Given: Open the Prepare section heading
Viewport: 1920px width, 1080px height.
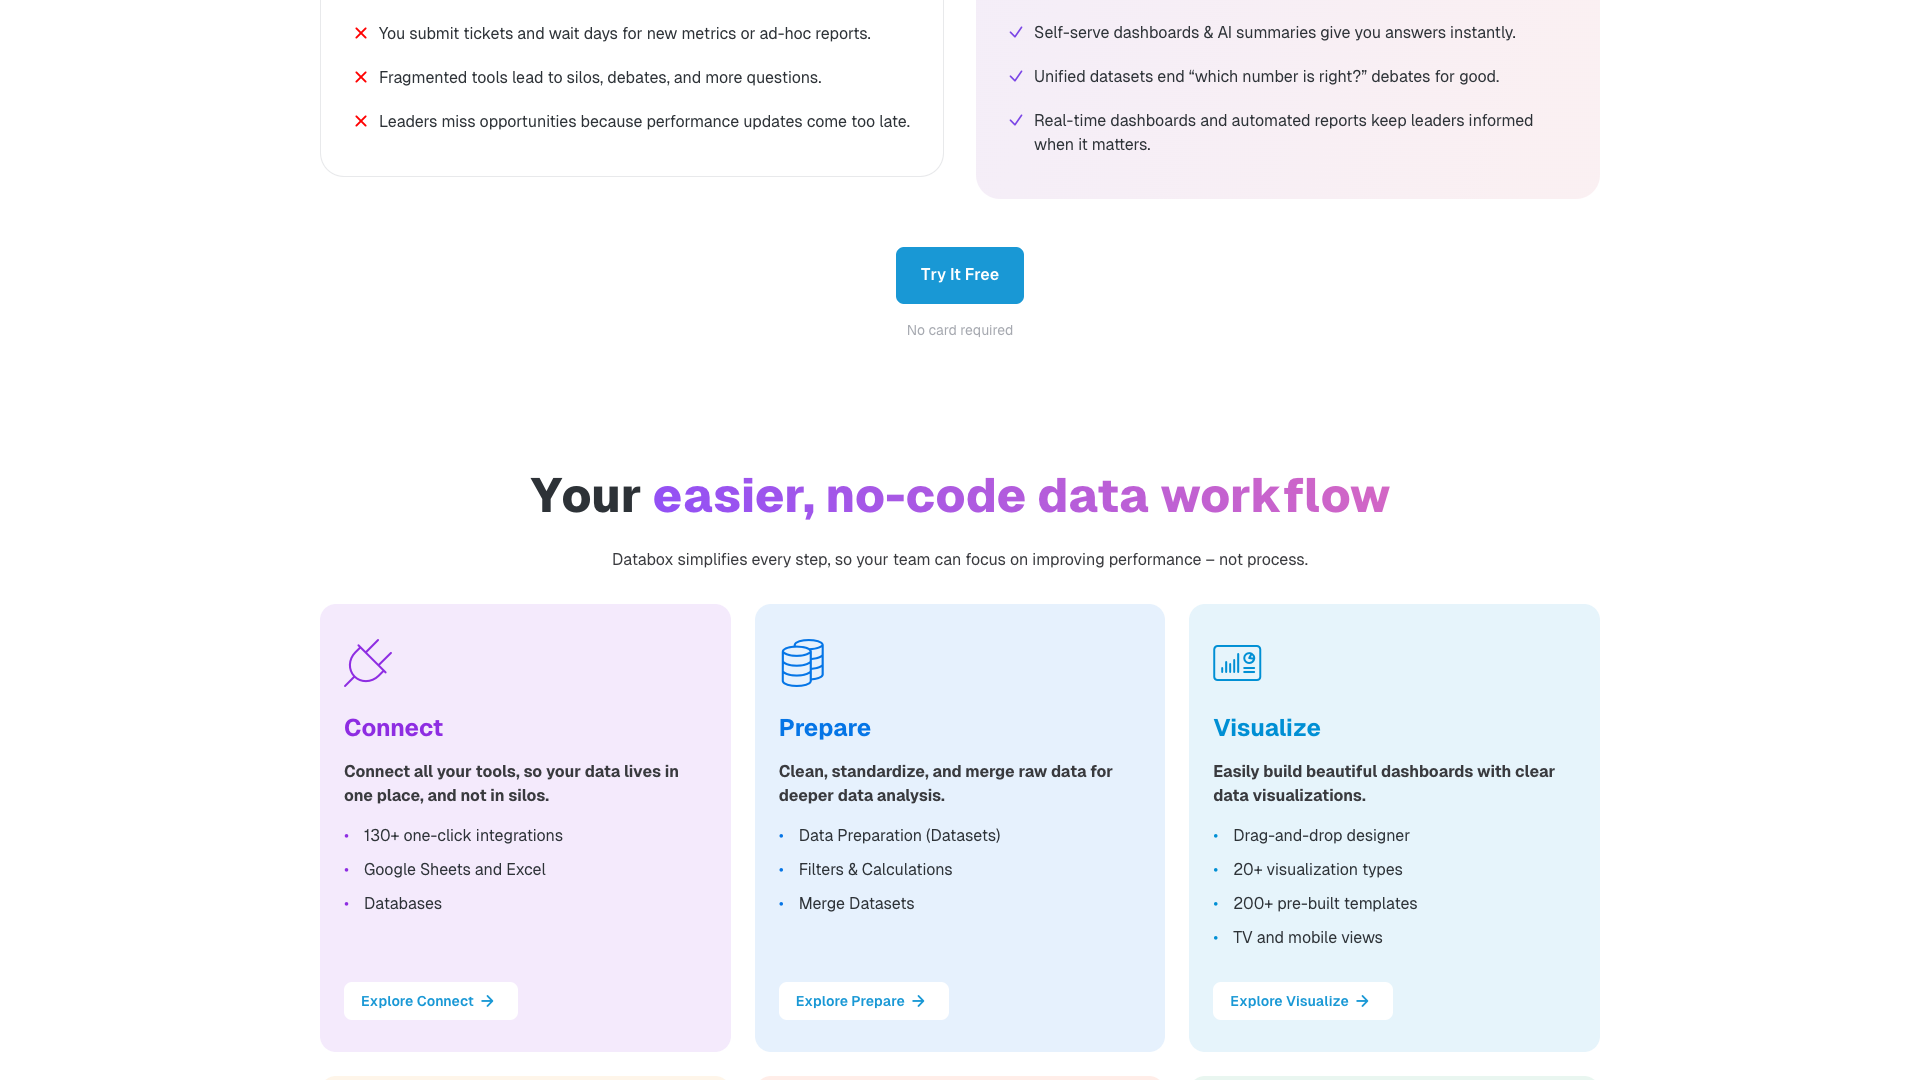Looking at the screenshot, I should pyautogui.click(x=824, y=727).
